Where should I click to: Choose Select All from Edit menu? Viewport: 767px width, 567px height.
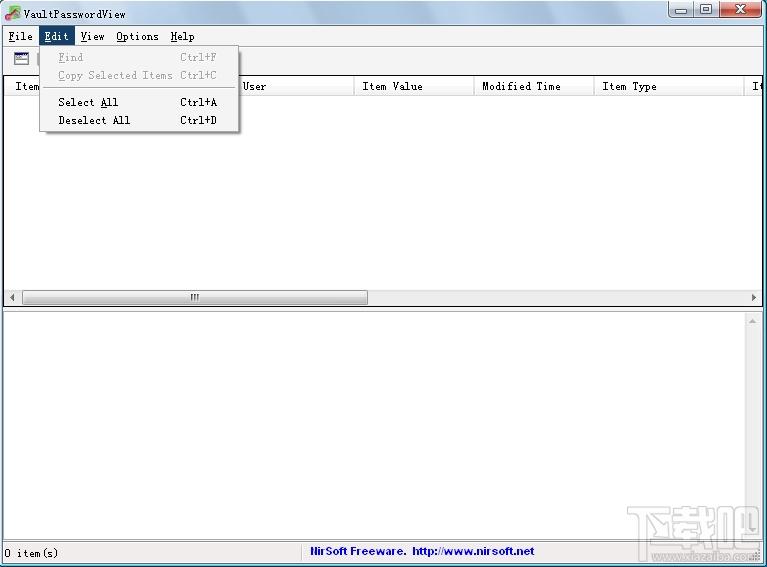139,102
